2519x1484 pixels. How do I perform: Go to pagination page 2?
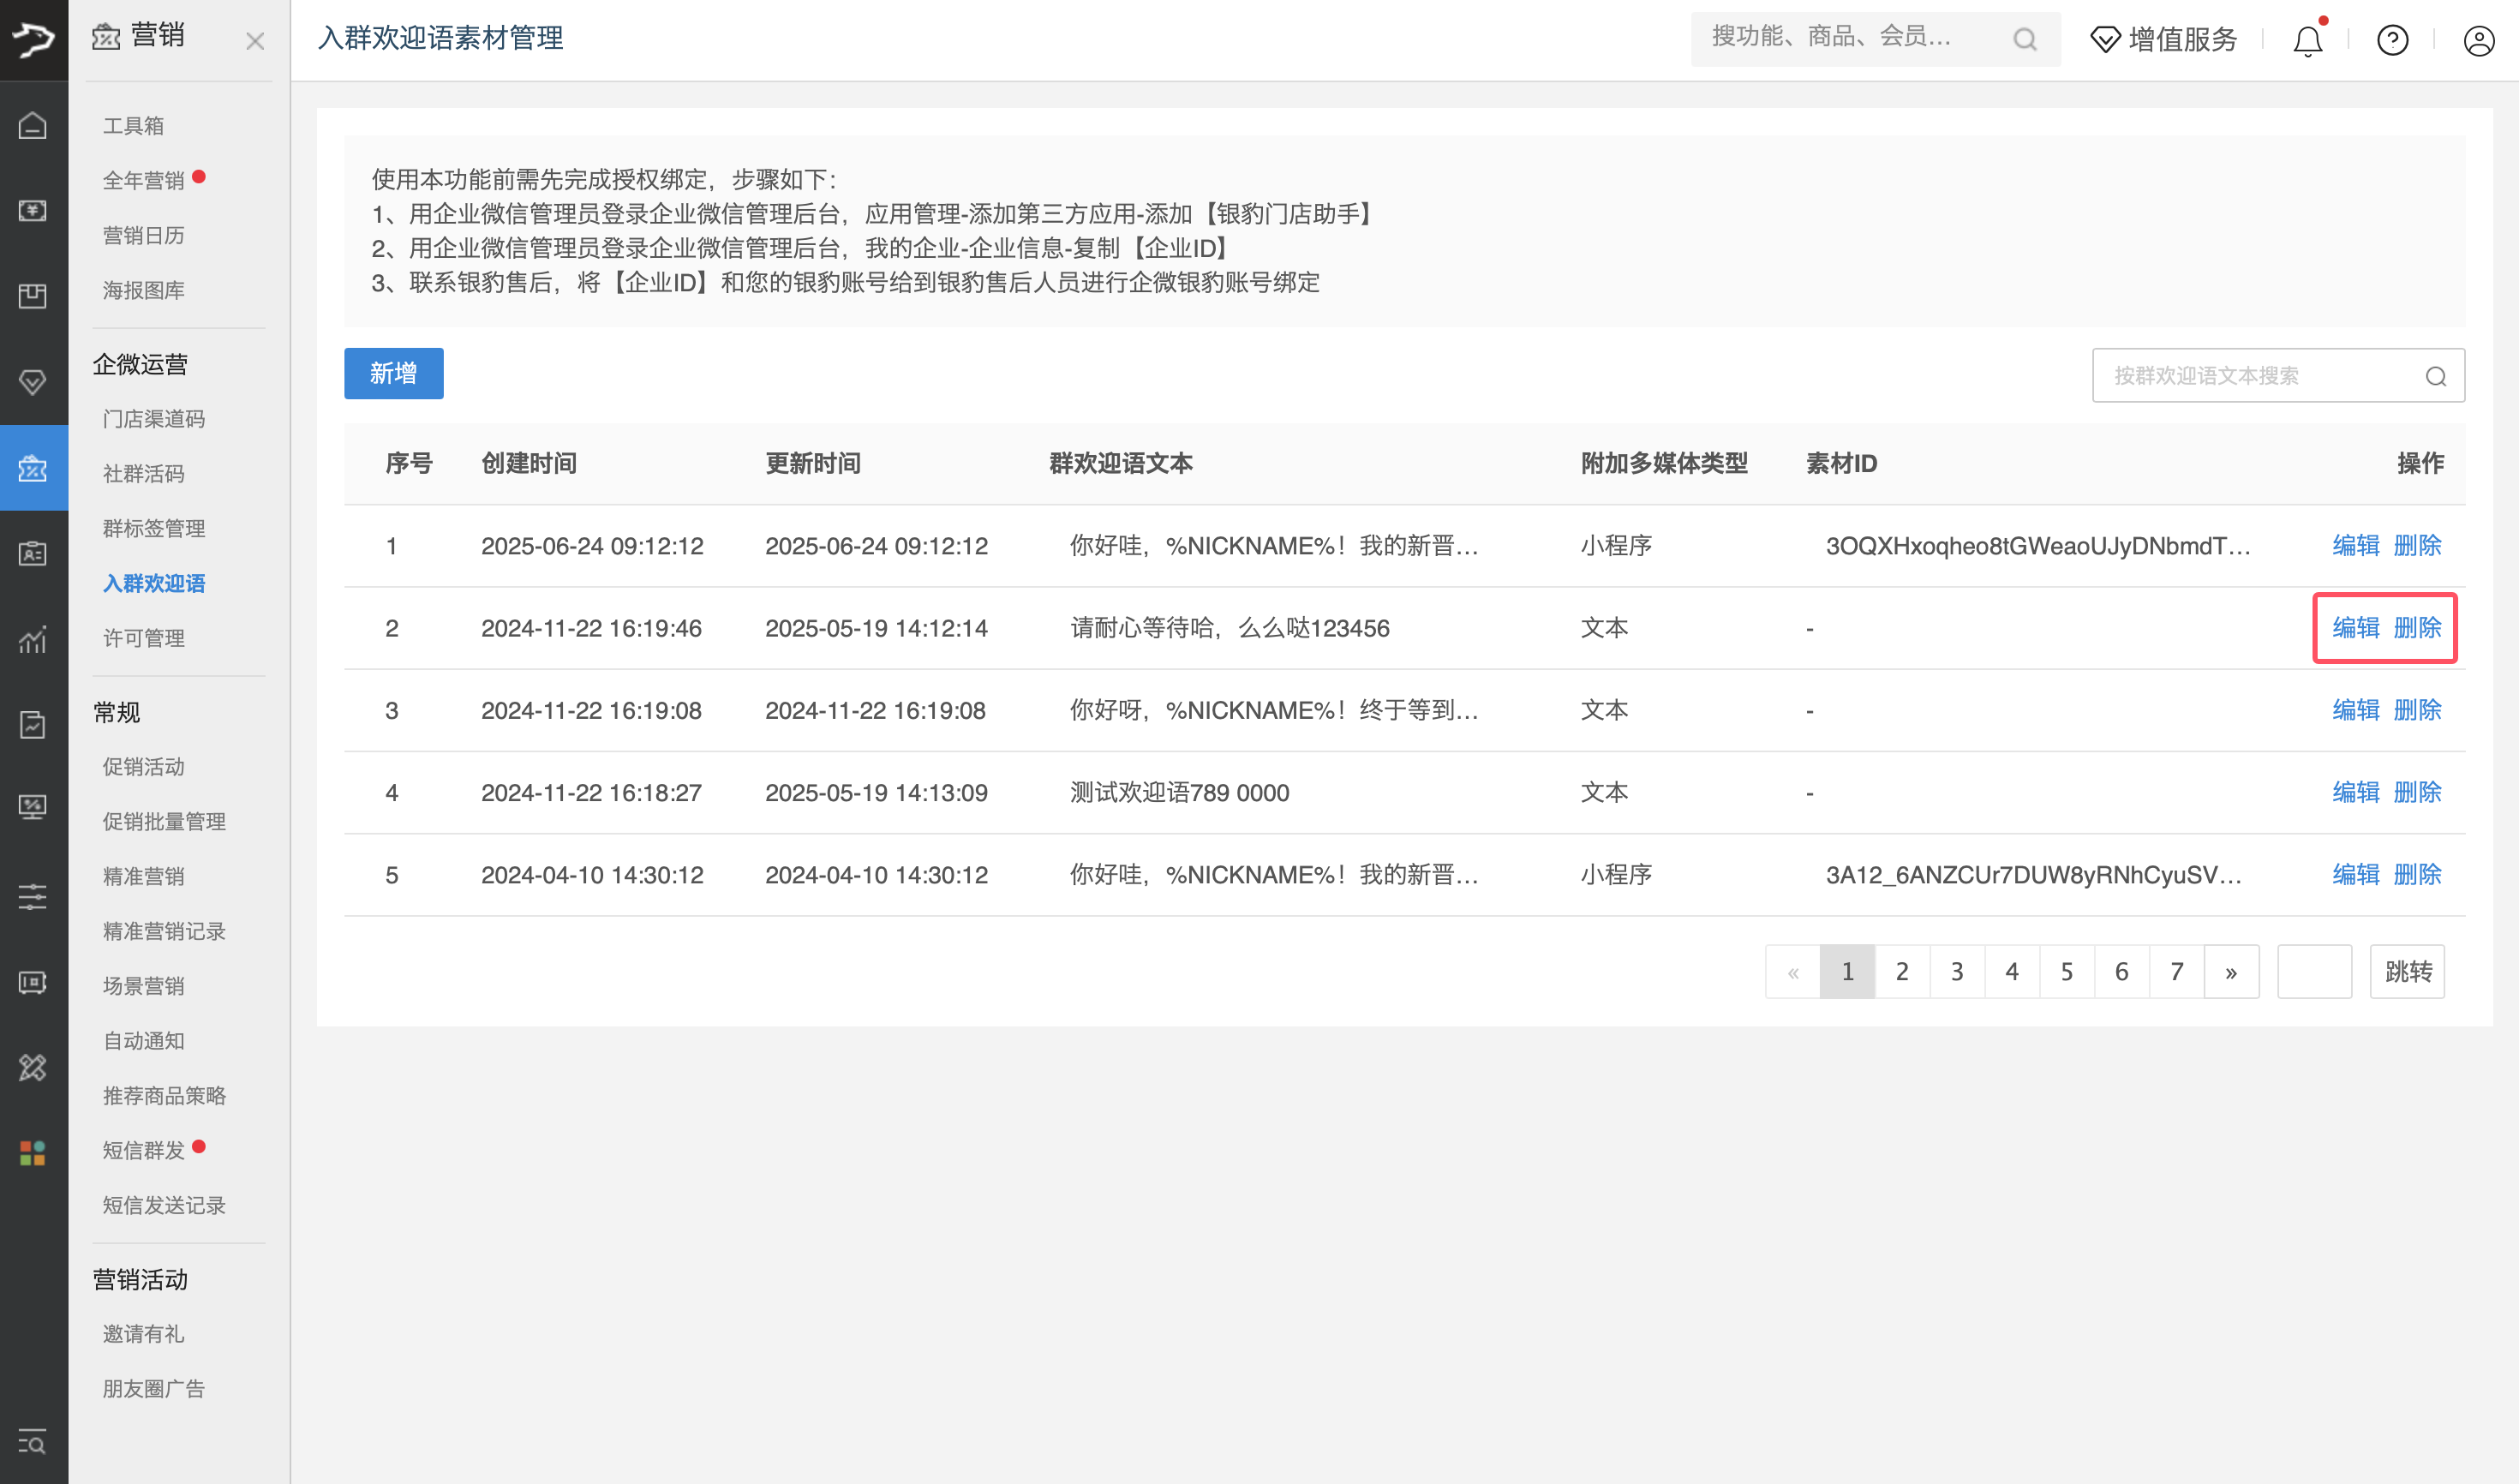[1902, 972]
